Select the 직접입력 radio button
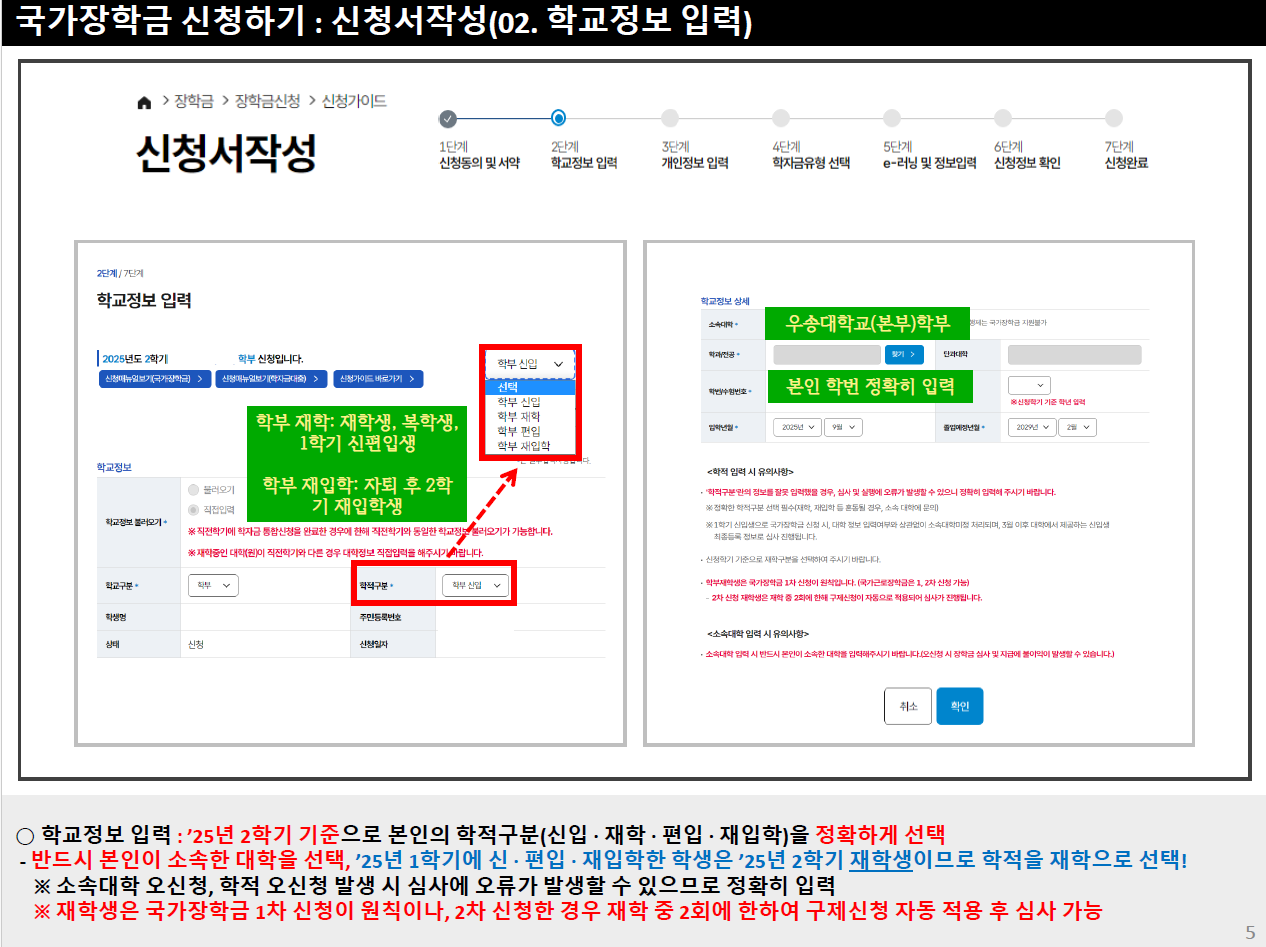 click(193, 510)
